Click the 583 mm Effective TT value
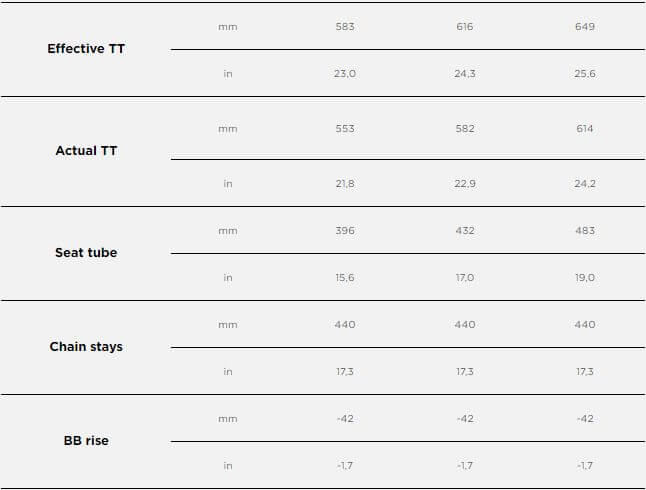Screen dimensions: 646x490 click(x=345, y=26)
